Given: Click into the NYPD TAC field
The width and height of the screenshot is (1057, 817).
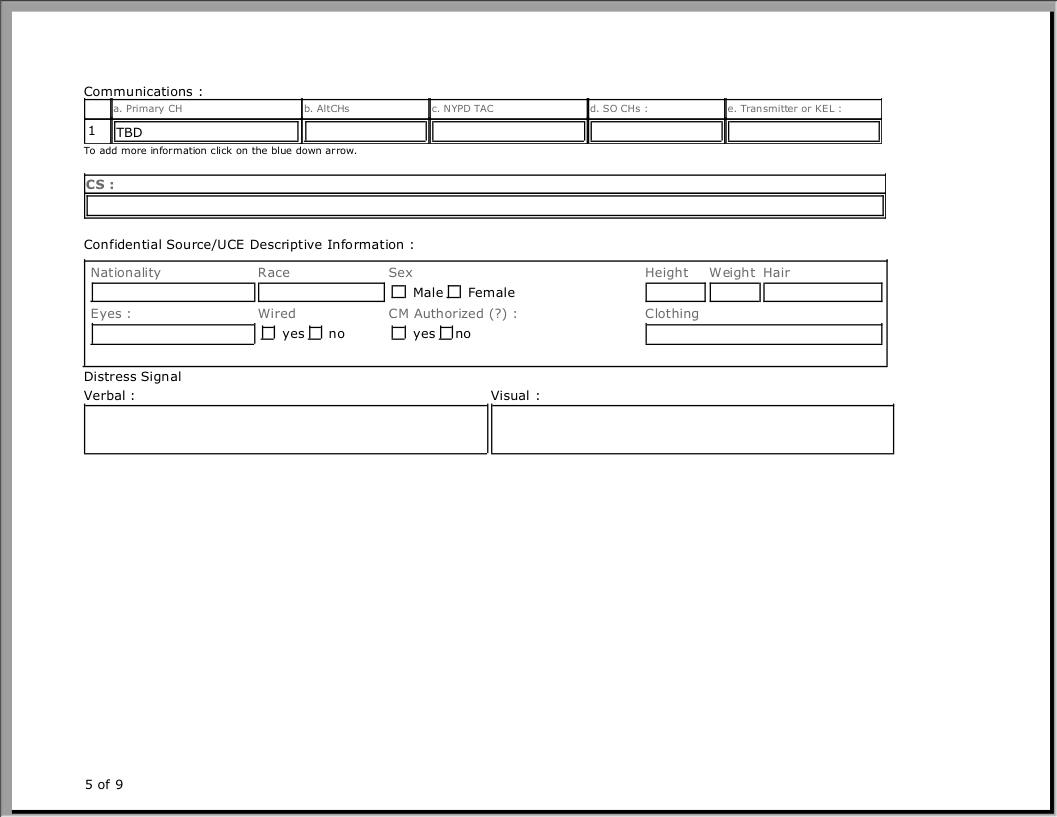Looking at the screenshot, I should [x=508, y=132].
